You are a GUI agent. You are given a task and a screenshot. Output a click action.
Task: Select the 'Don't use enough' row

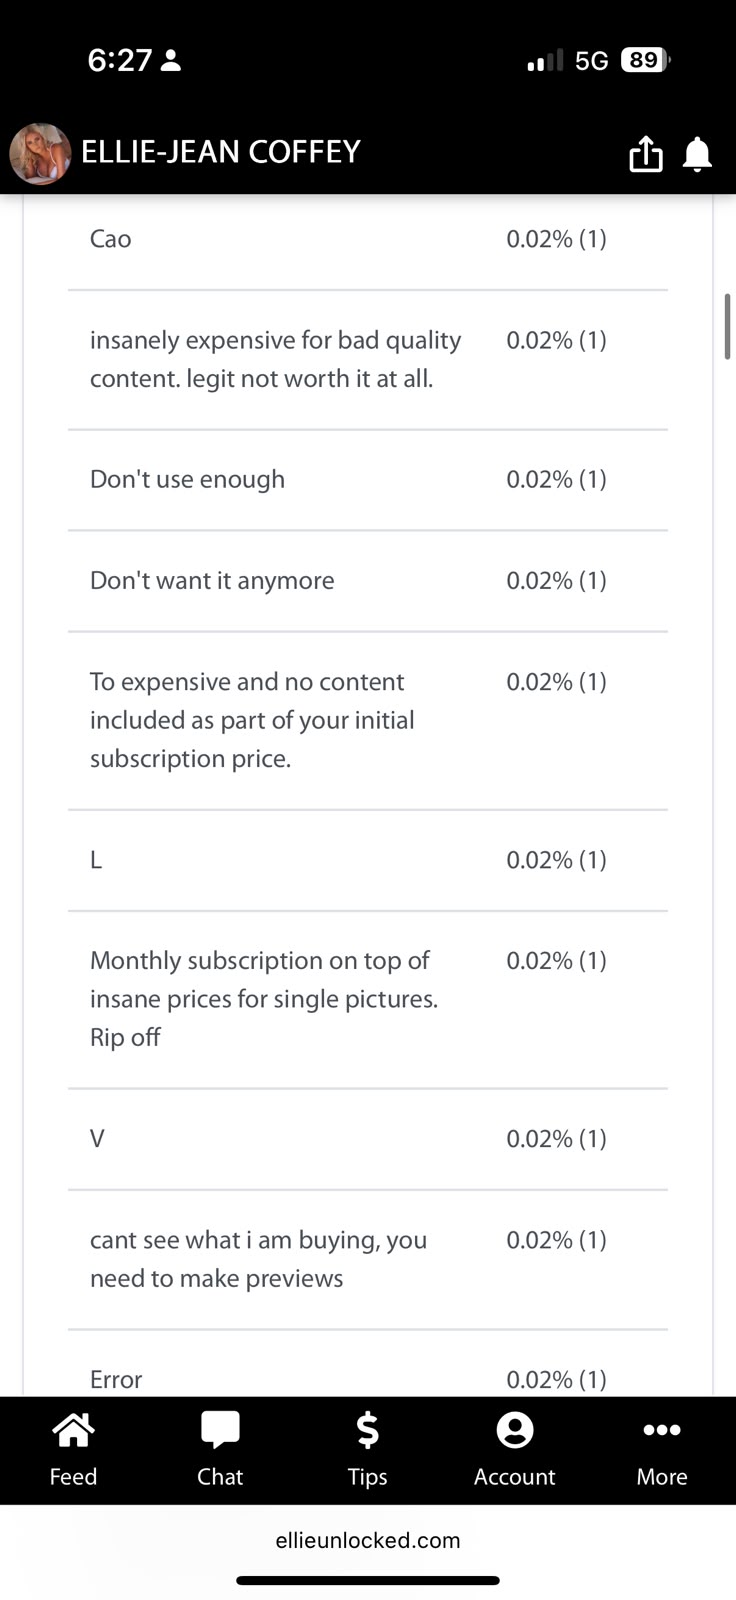368,480
